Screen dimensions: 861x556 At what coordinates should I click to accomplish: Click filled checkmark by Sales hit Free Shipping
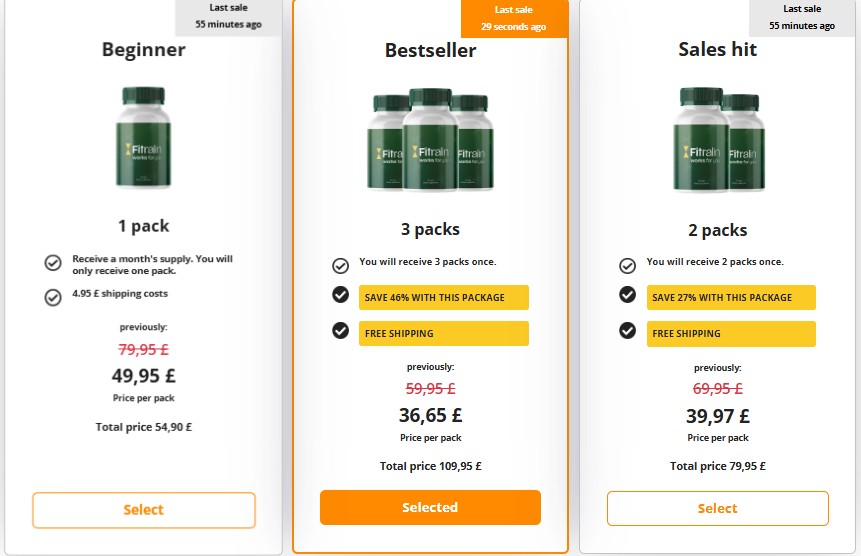click(x=627, y=330)
